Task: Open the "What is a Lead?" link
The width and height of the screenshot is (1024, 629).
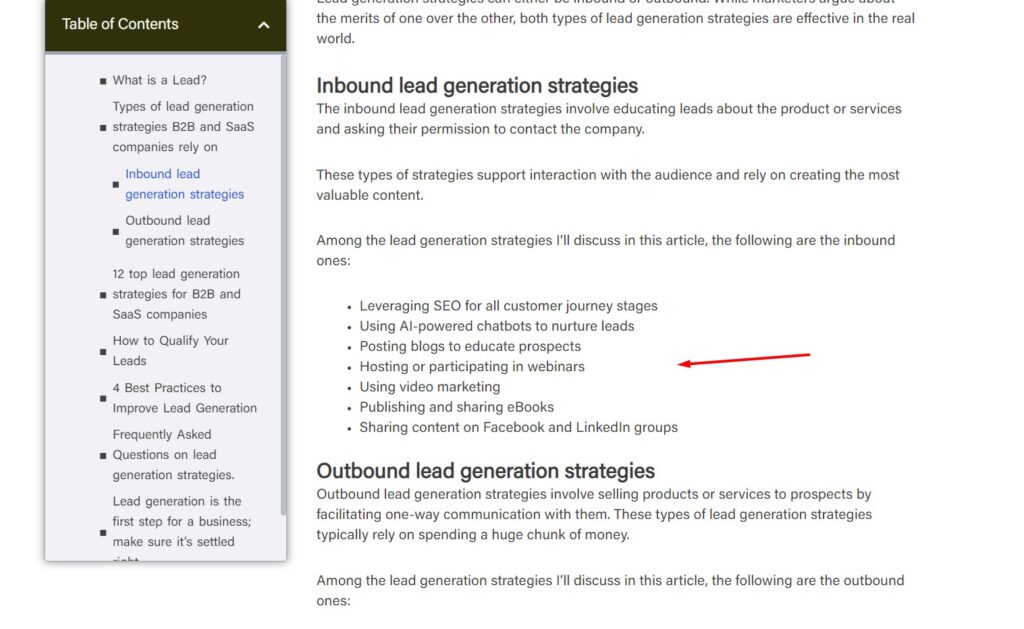Action: click(x=159, y=80)
